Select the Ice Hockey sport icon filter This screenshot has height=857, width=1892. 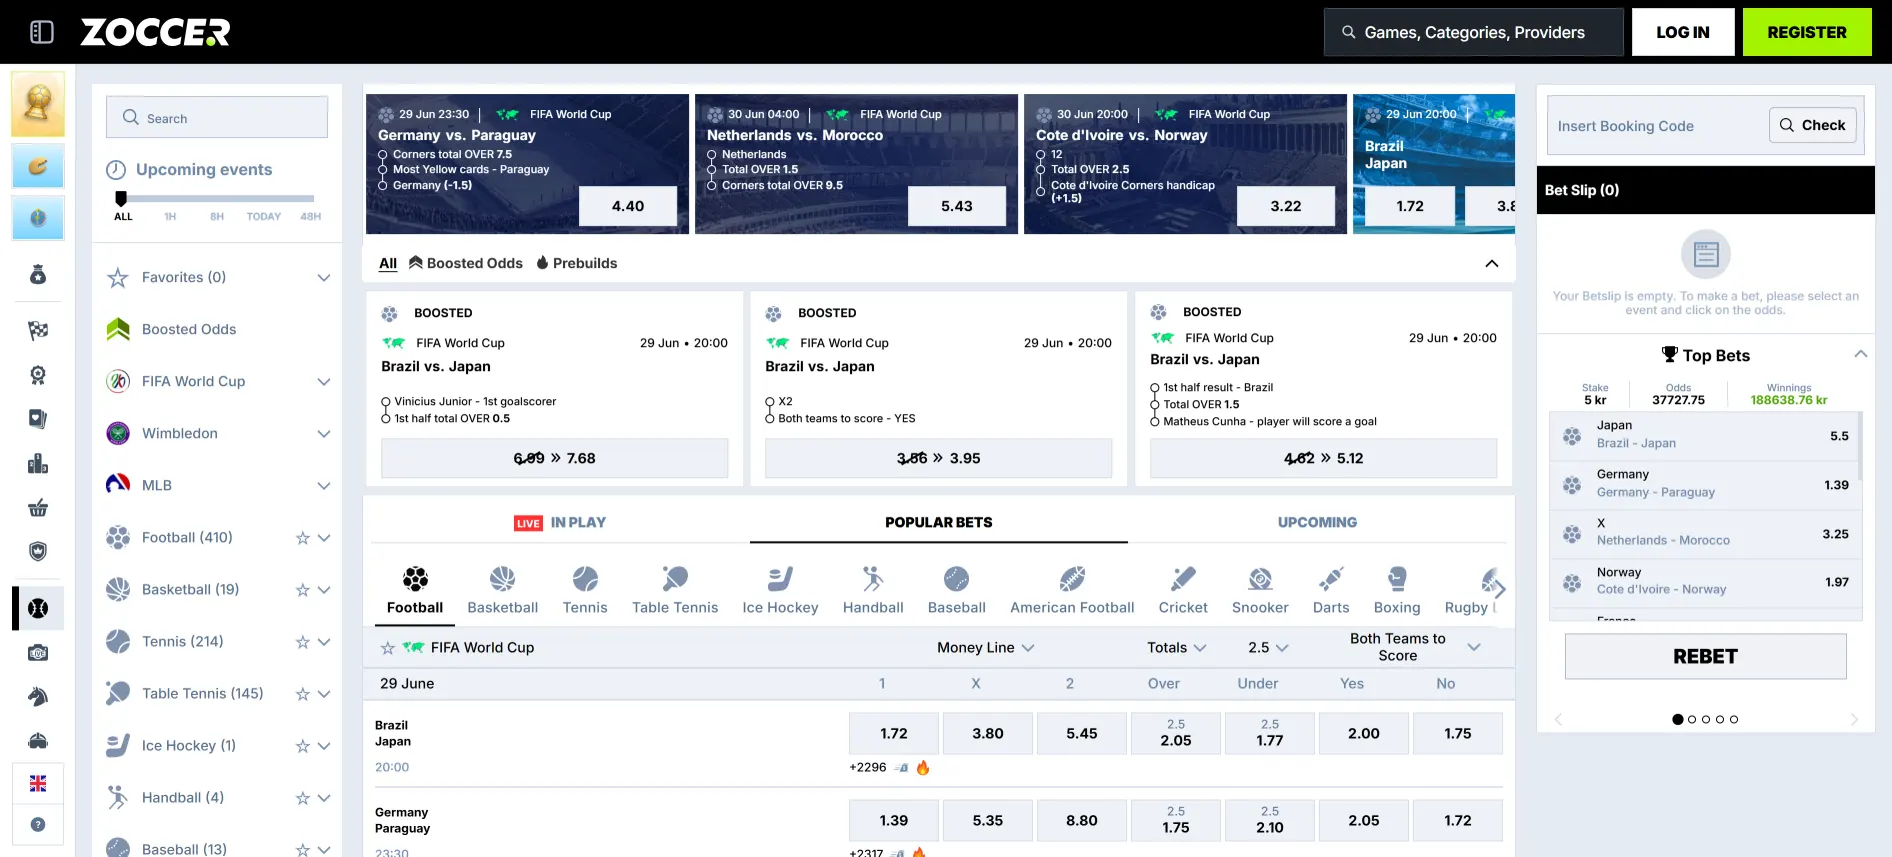[x=780, y=579]
